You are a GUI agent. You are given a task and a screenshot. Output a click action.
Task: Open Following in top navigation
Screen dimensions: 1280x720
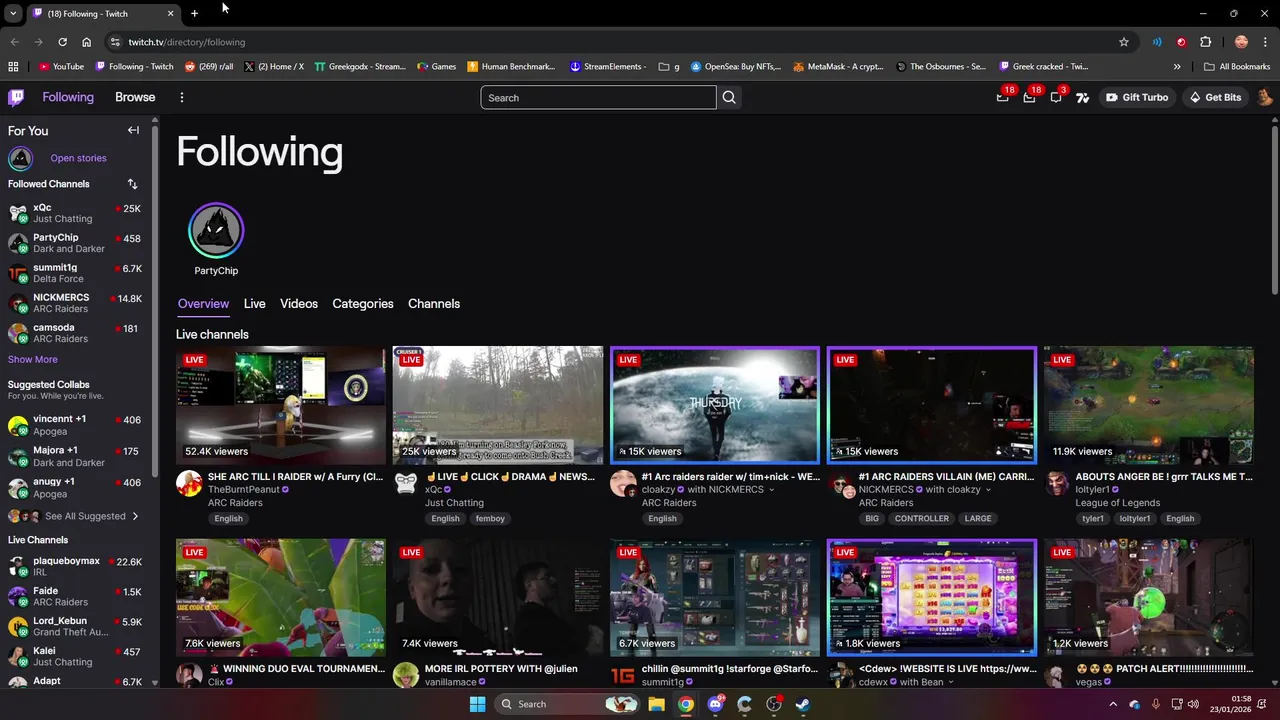[x=68, y=97]
